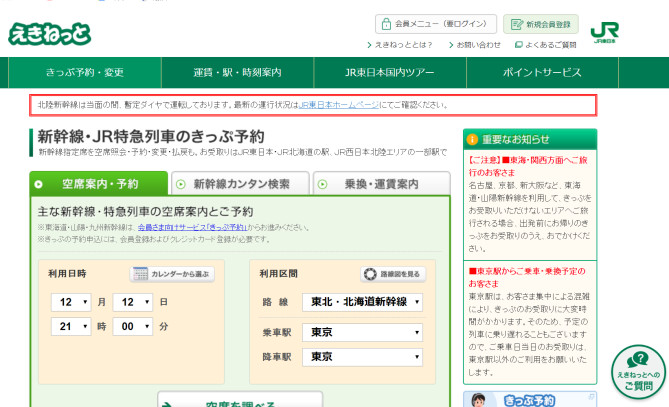Click 新規会員登録 button
669x407 pixels.
point(541,24)
